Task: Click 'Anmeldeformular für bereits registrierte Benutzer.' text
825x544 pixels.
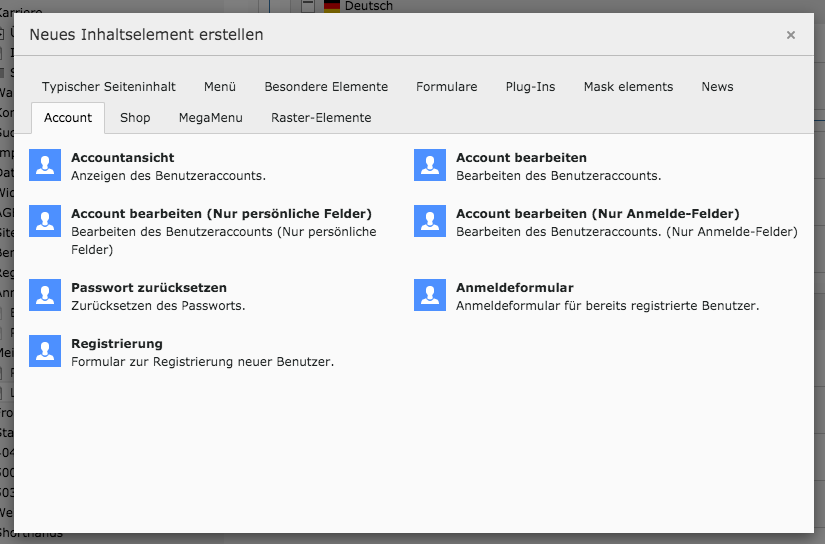Action: (608, 306)
